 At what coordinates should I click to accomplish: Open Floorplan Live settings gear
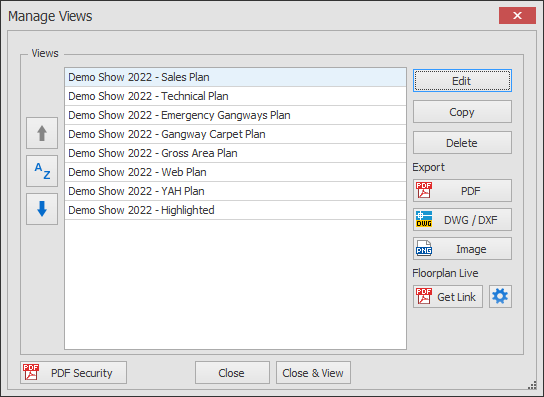point(500,296)
